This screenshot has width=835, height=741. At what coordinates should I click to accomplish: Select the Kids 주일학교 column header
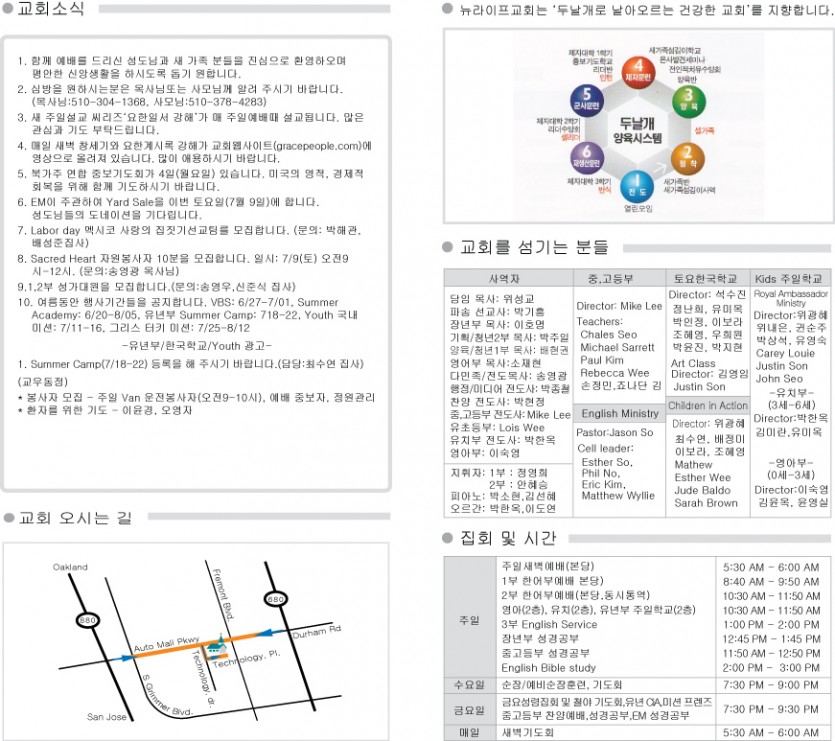tap(788, 278)
